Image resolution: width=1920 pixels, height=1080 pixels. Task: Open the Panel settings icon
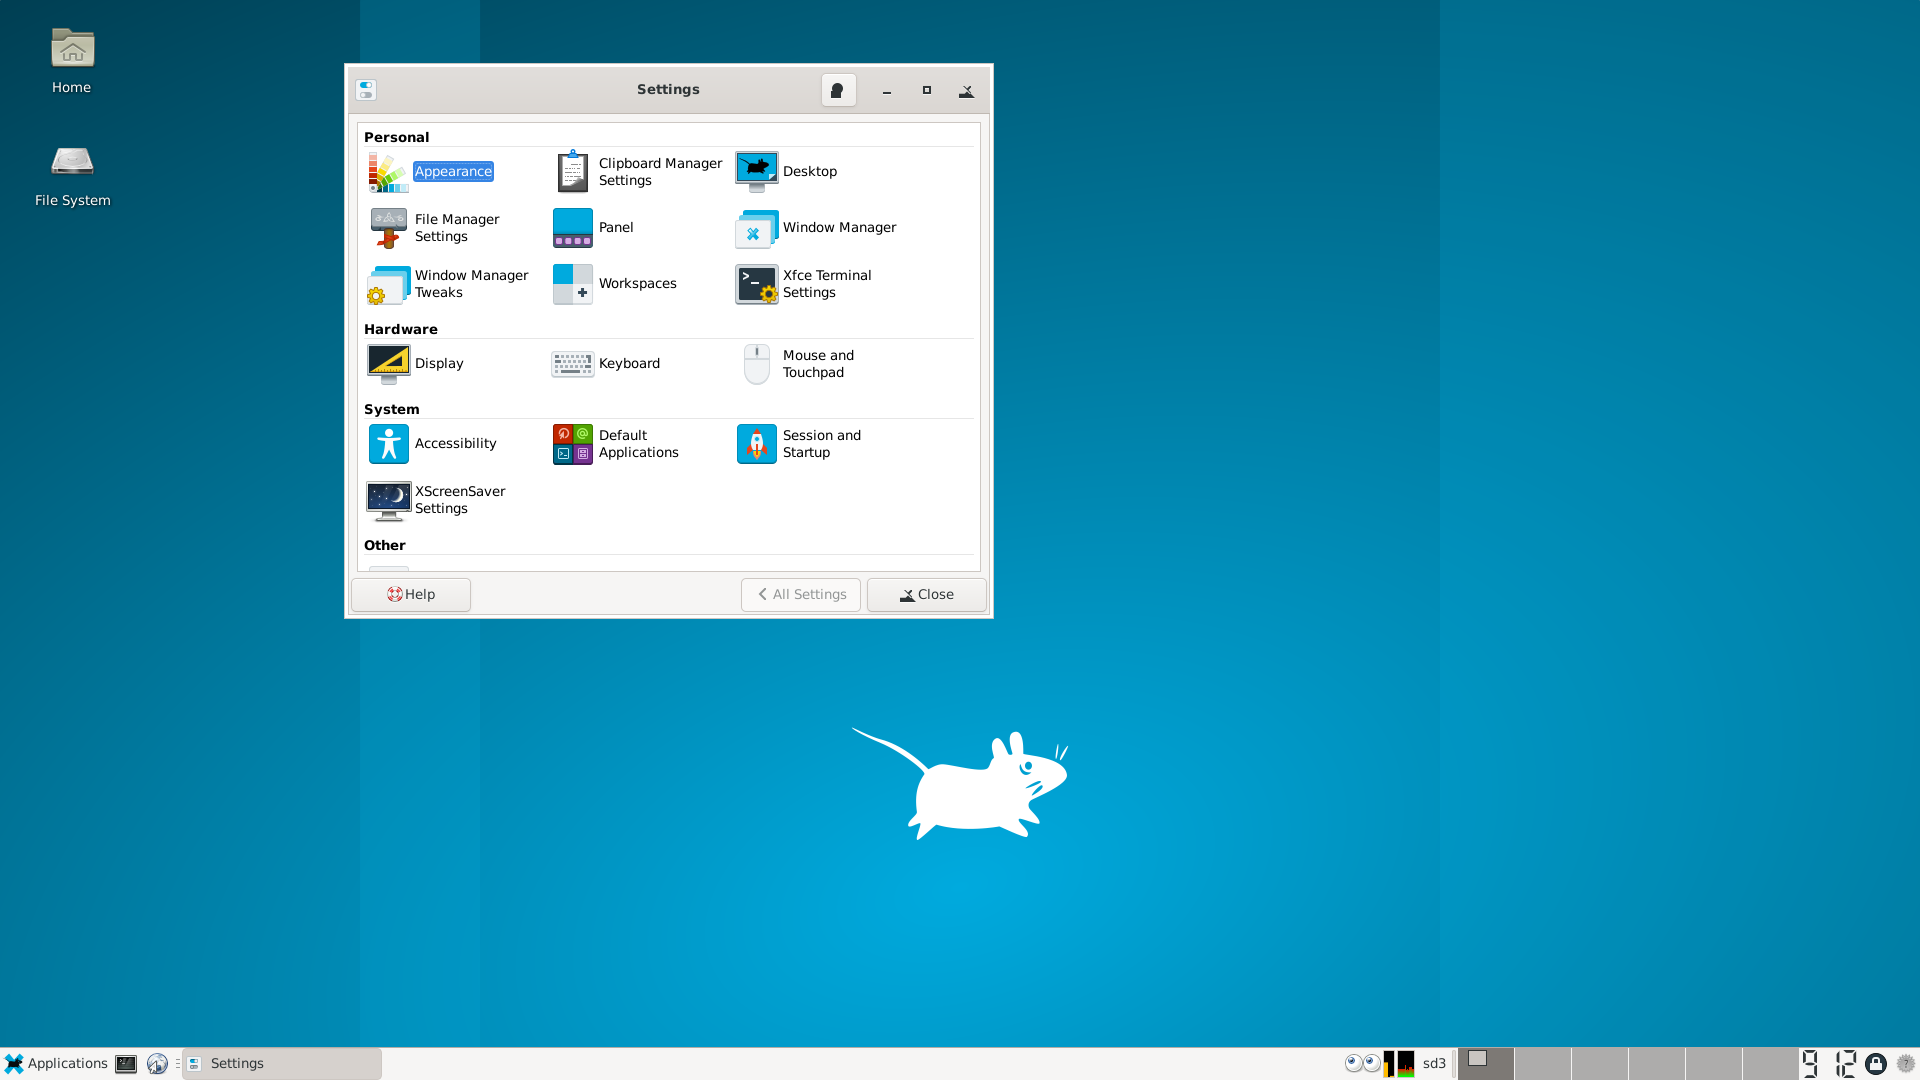[572, 228]
